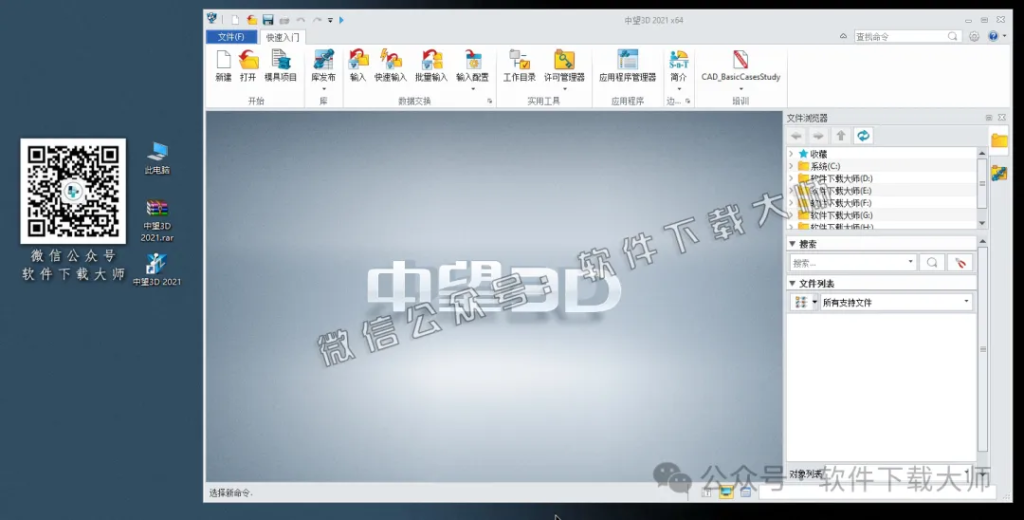
Task: Click the back arrow in 文件浏览器
Action: (796, 136)
